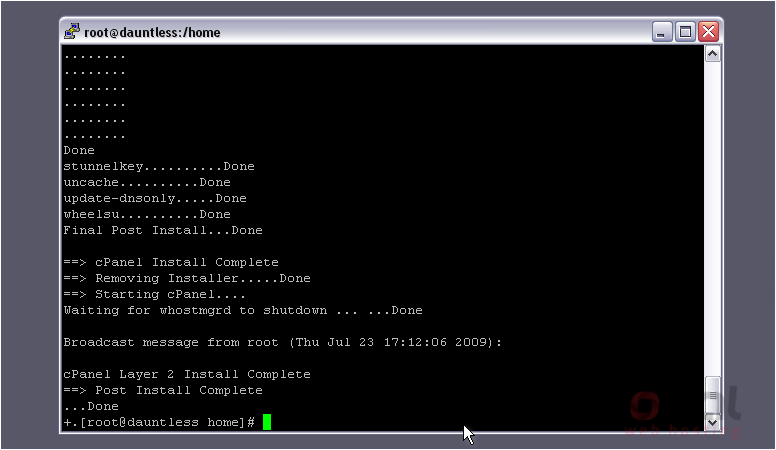Click the vertical scrollbar thumb
The height and width of the screenshot is (450, 776).
(x=712, y=395)
